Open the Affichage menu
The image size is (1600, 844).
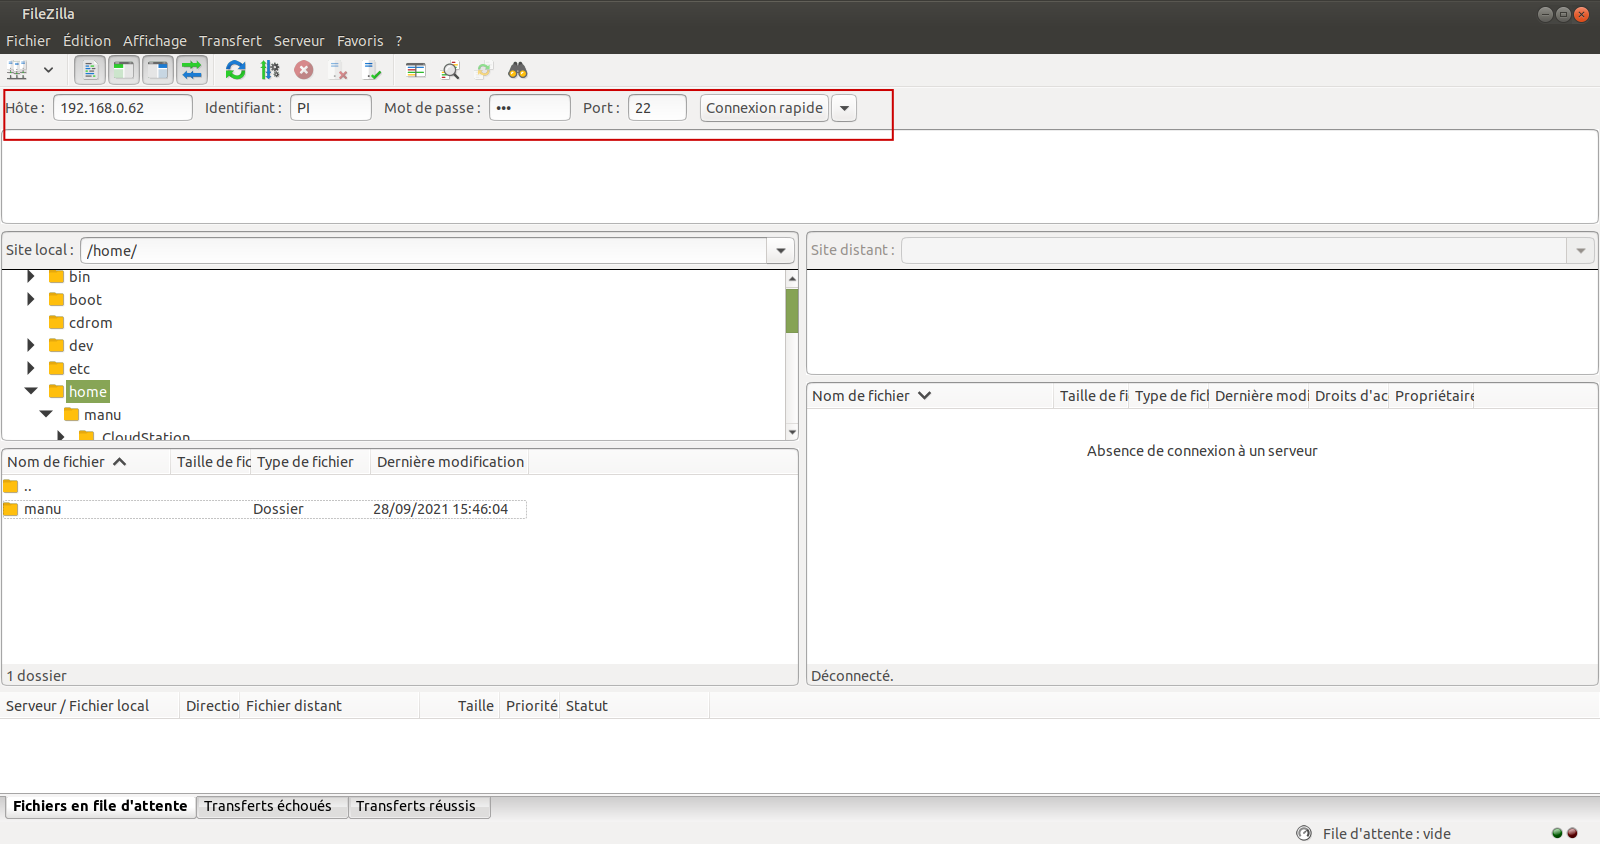click(155, 41)
